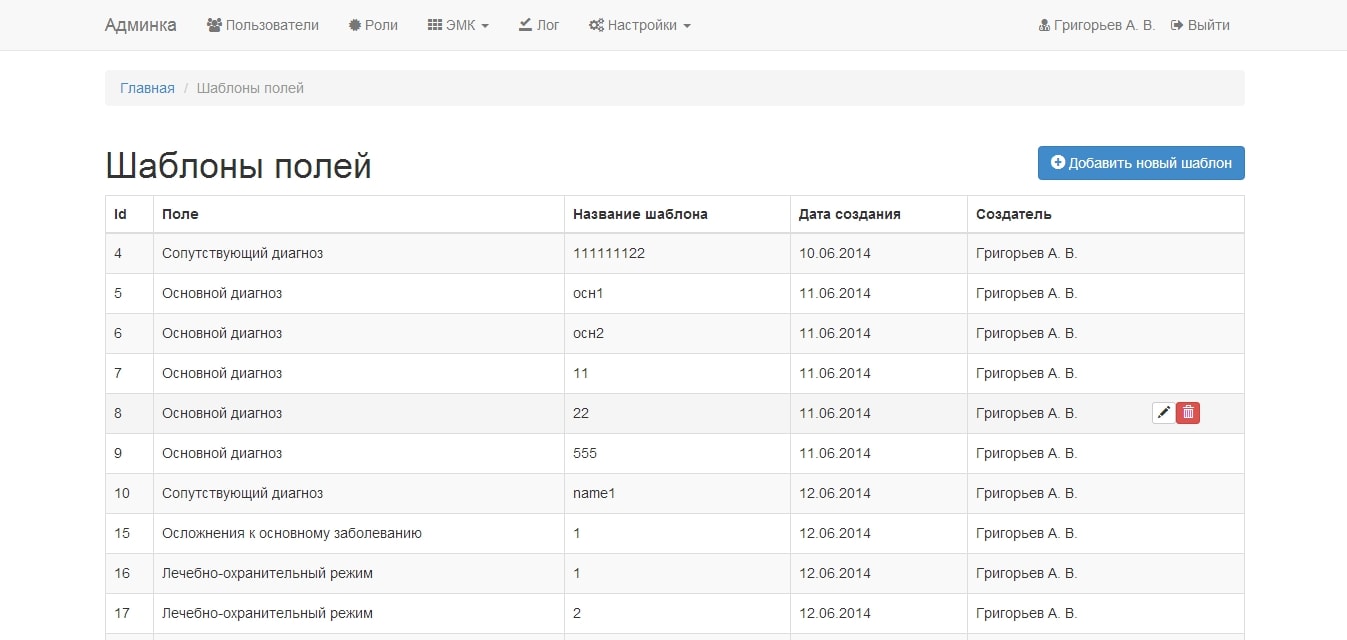Click template name 11 in row 7
Screen dimensions: 1347x640
coord(581,373)
